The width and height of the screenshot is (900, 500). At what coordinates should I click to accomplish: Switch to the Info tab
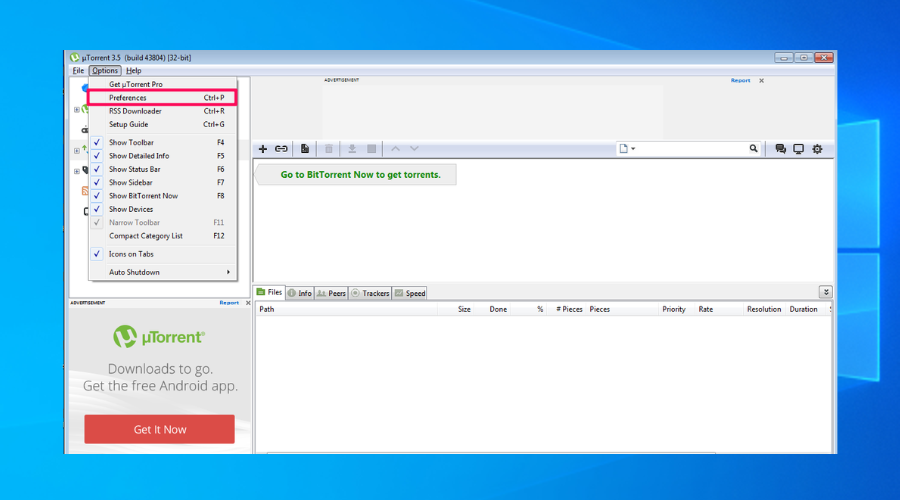(300, 293)
